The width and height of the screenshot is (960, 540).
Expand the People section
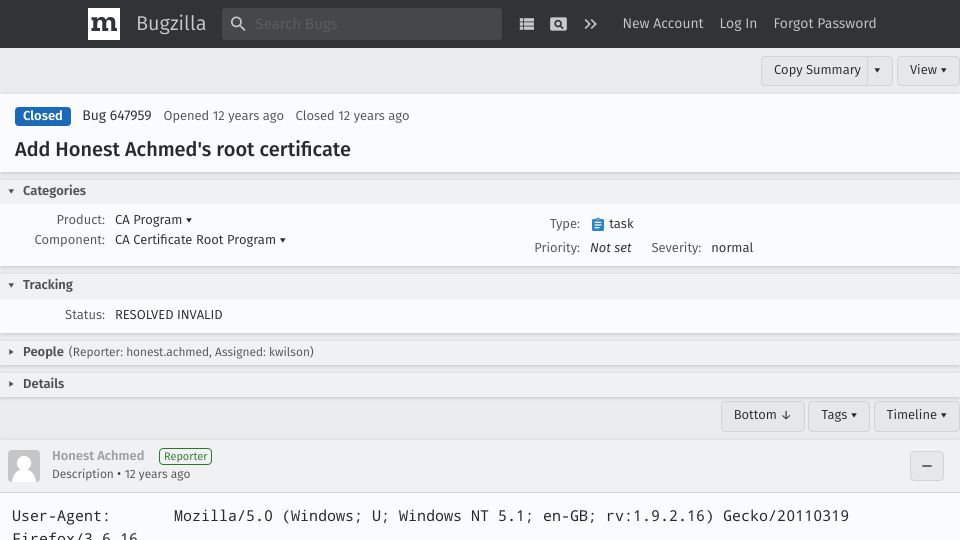[x=43, y=351]
